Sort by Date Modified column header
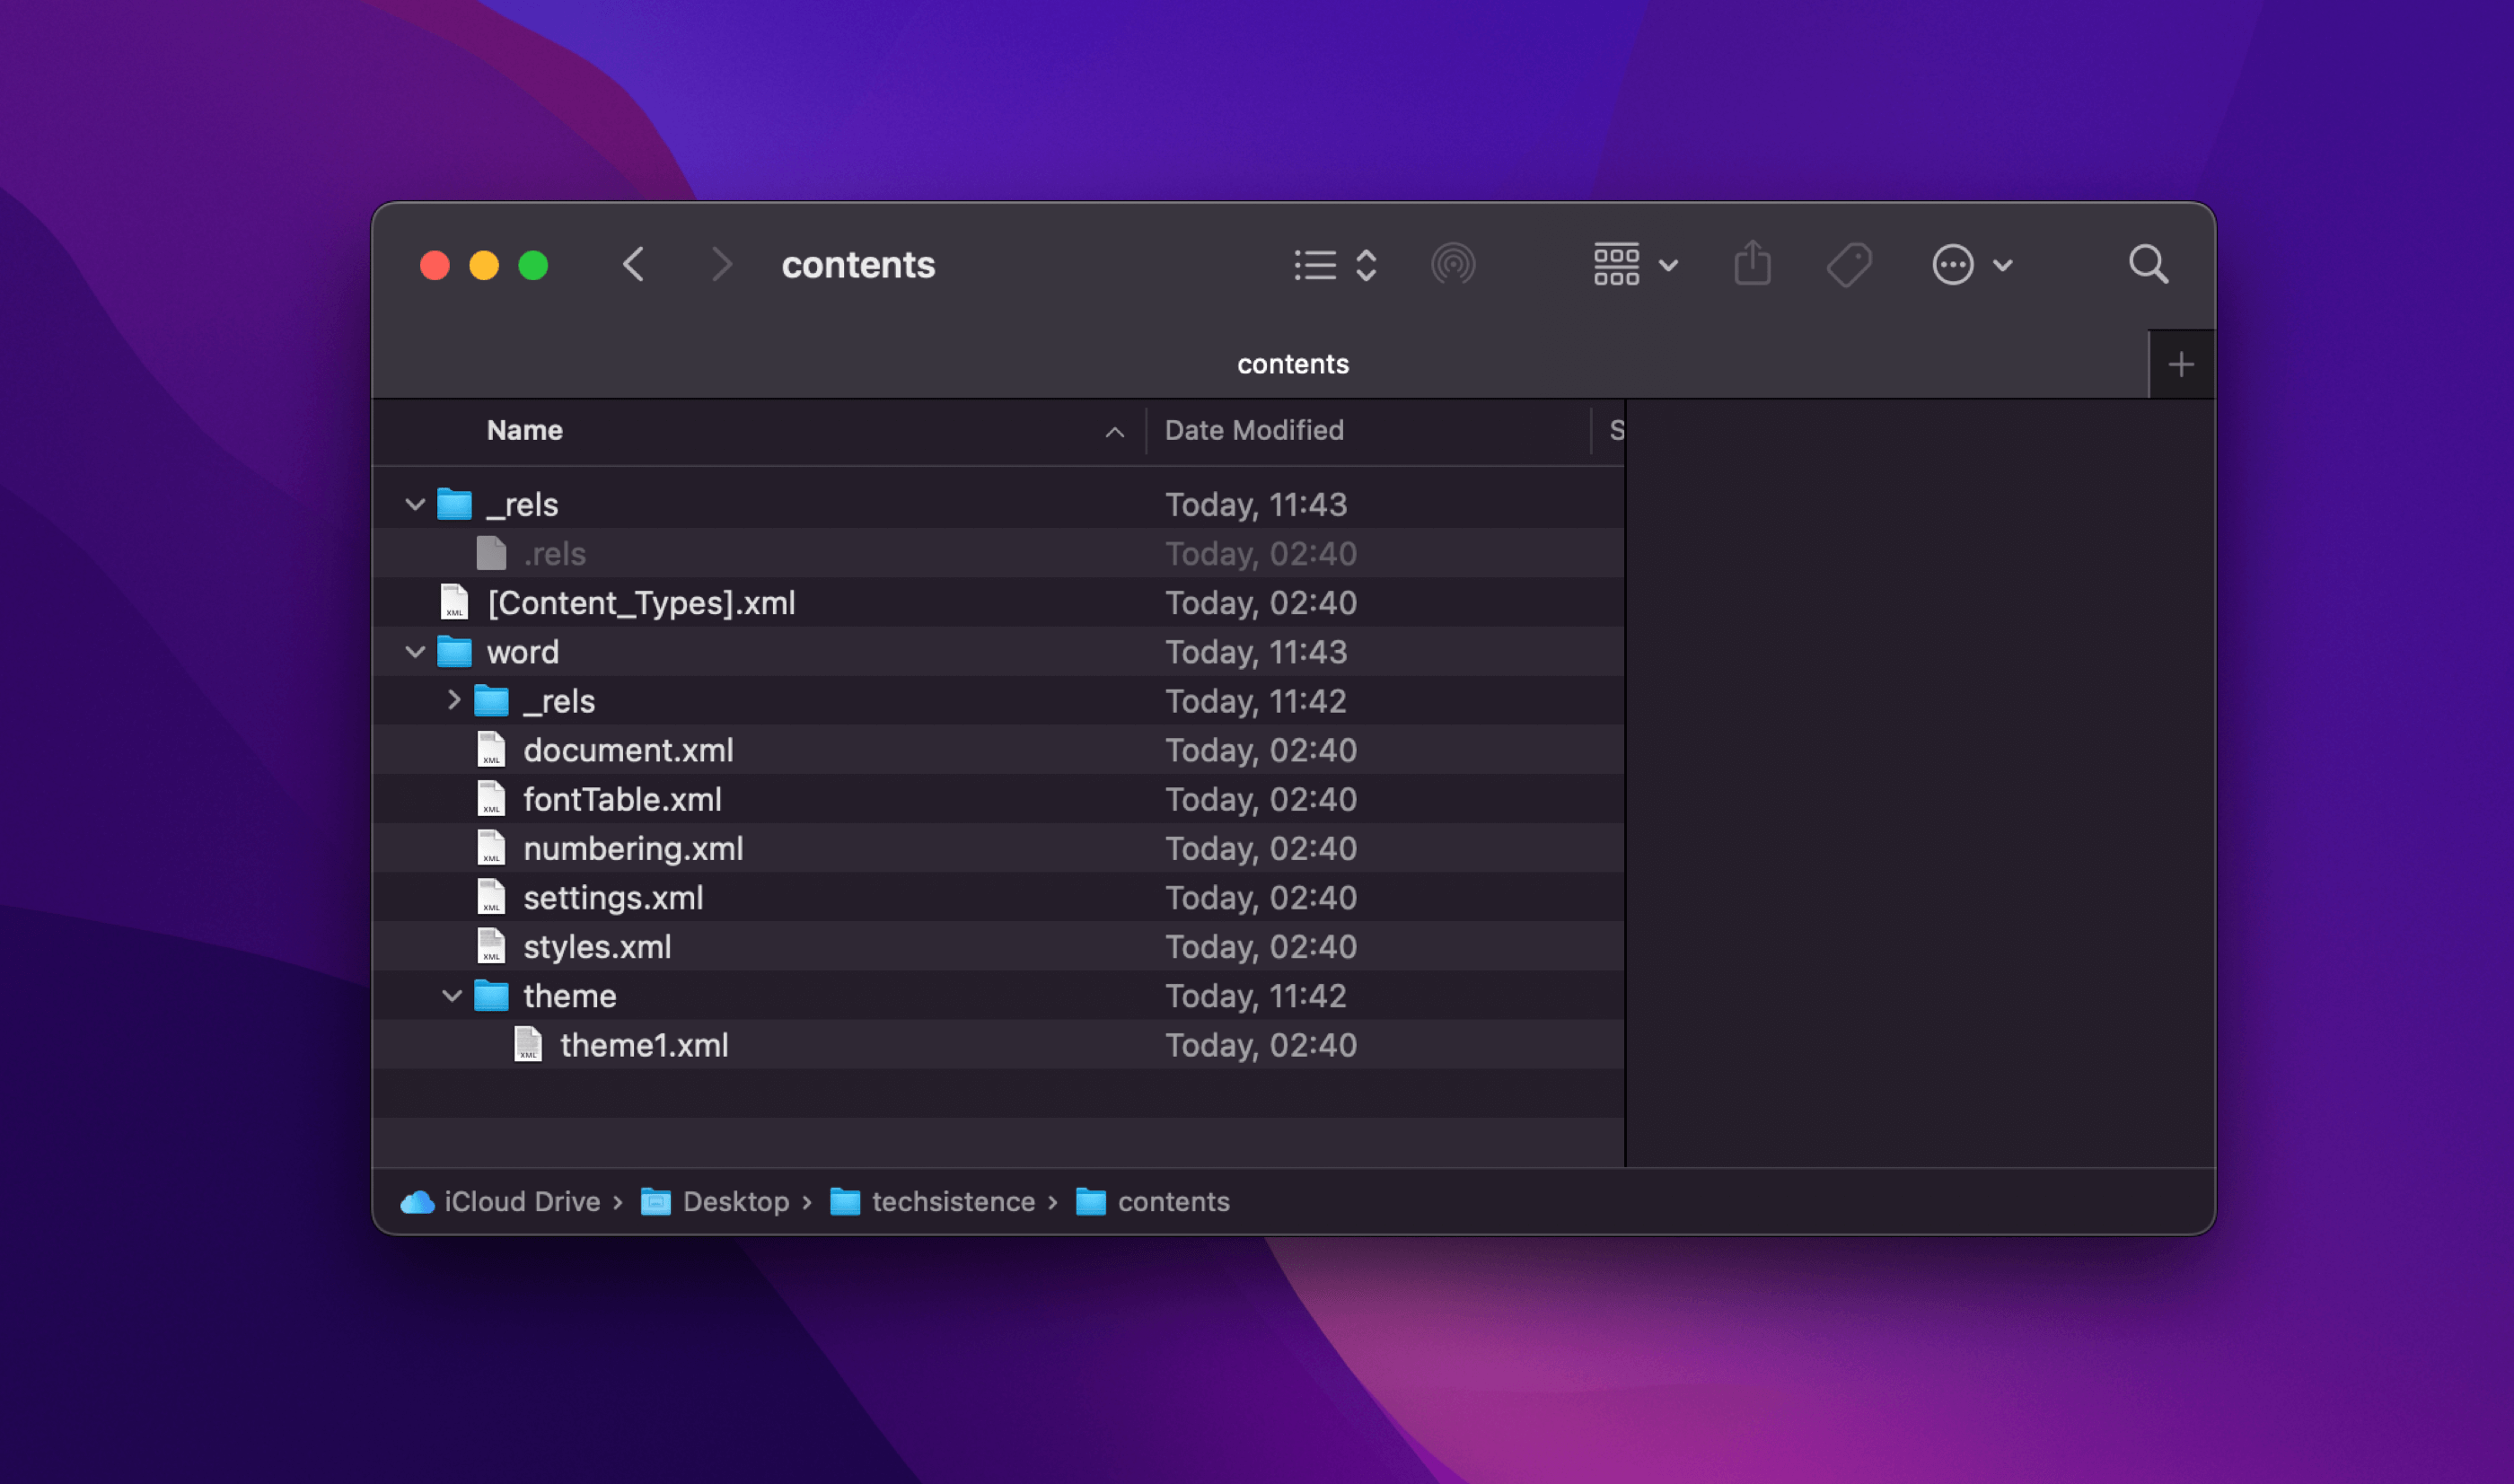 1254,431
